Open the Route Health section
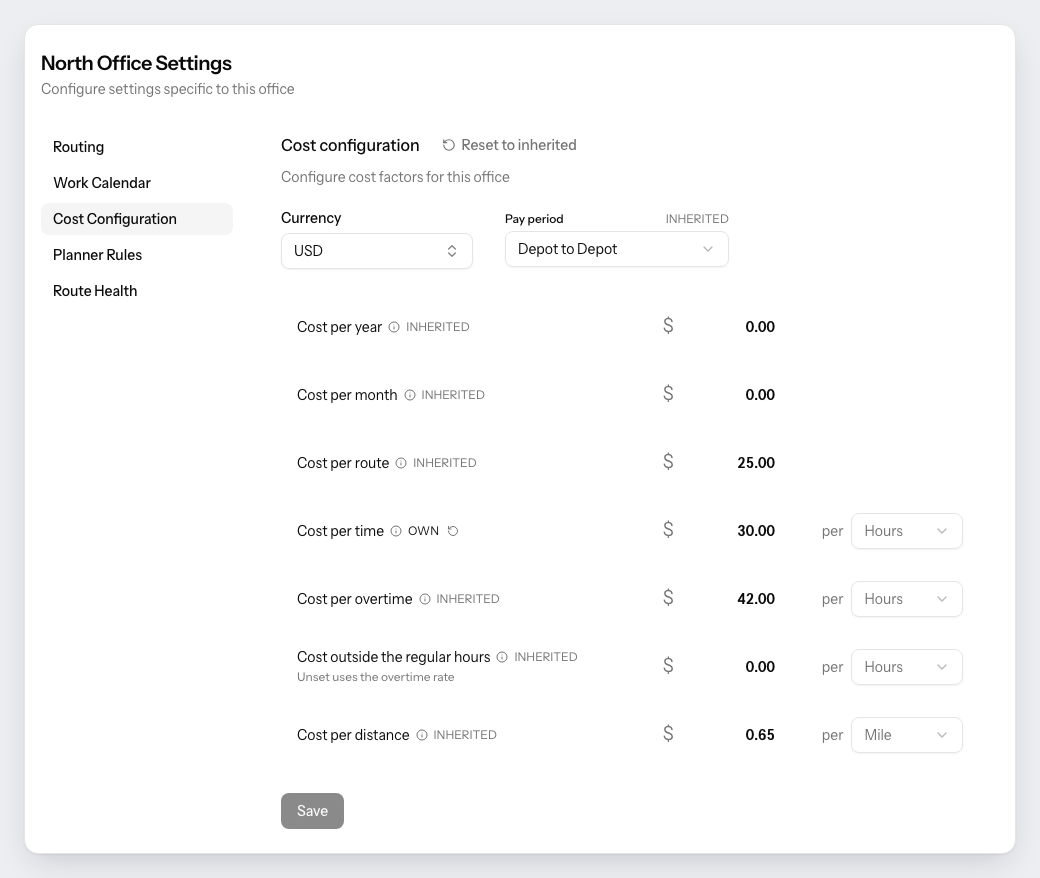Screen dimensions: 1040x878 tap(137, 291)
